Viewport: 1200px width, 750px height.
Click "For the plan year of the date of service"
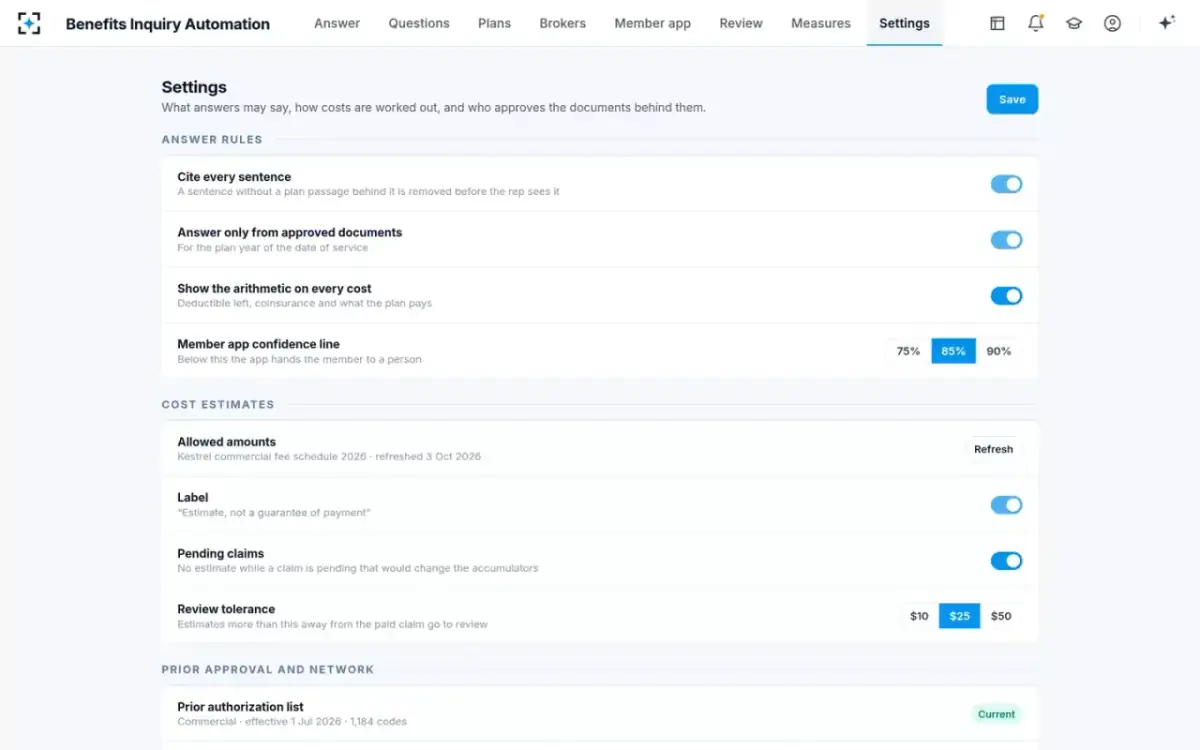click(273, 248)
